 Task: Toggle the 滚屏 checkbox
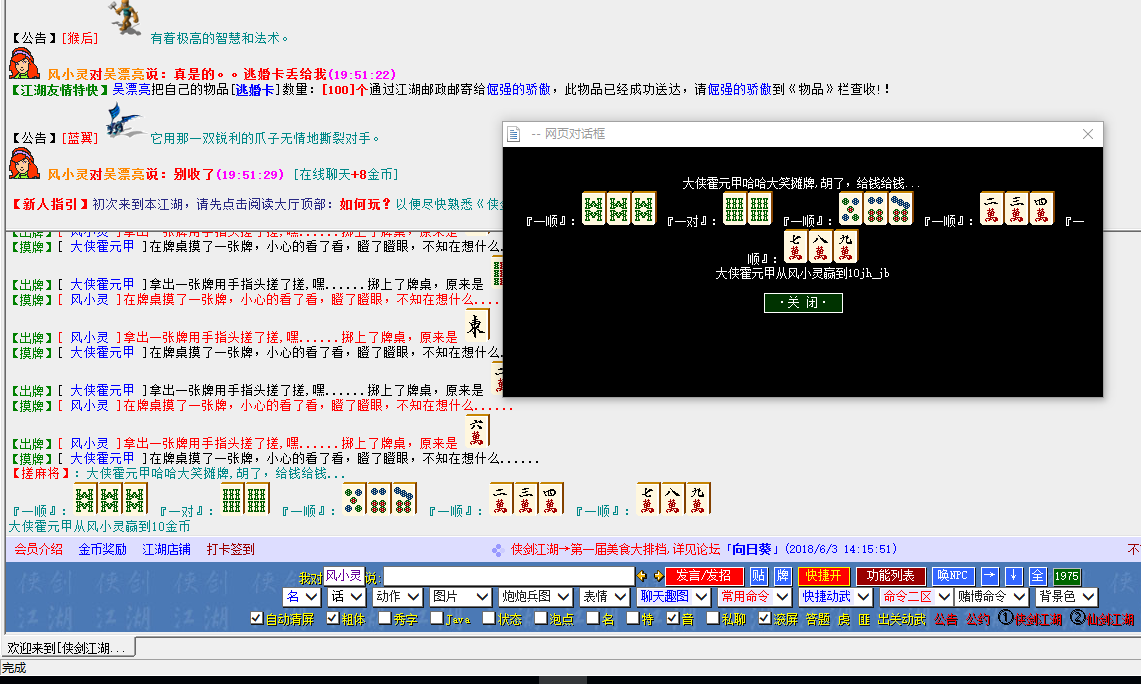point(765,618)
